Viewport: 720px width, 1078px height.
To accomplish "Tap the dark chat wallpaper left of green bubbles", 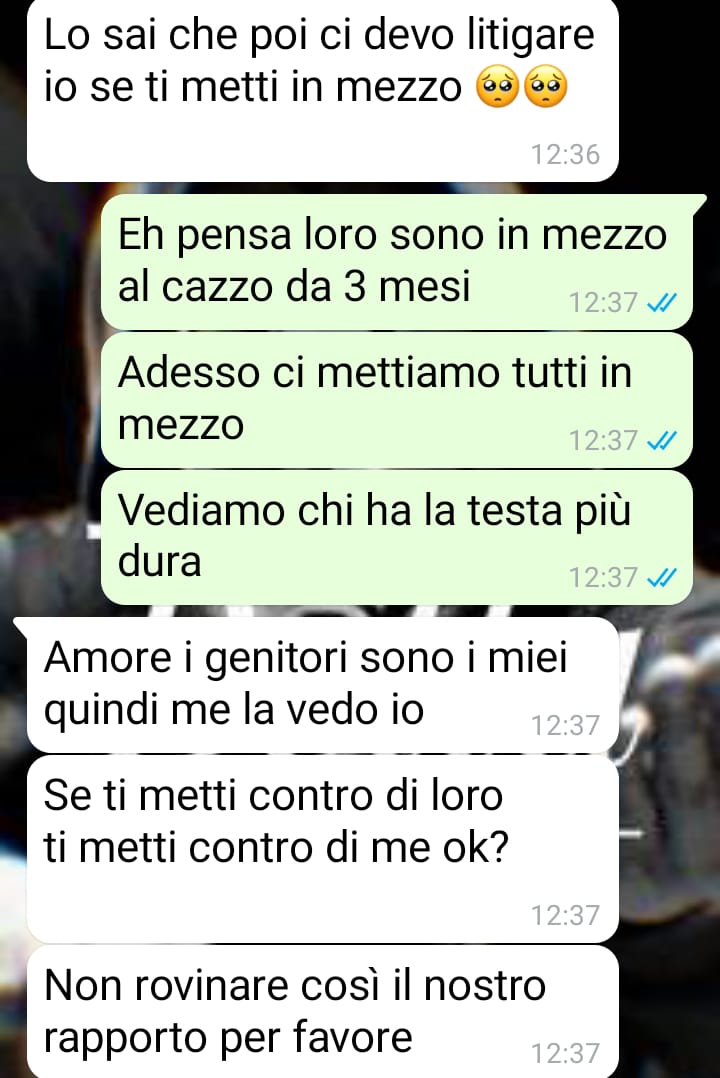I will pyautogui.click(x=50, y=399).
